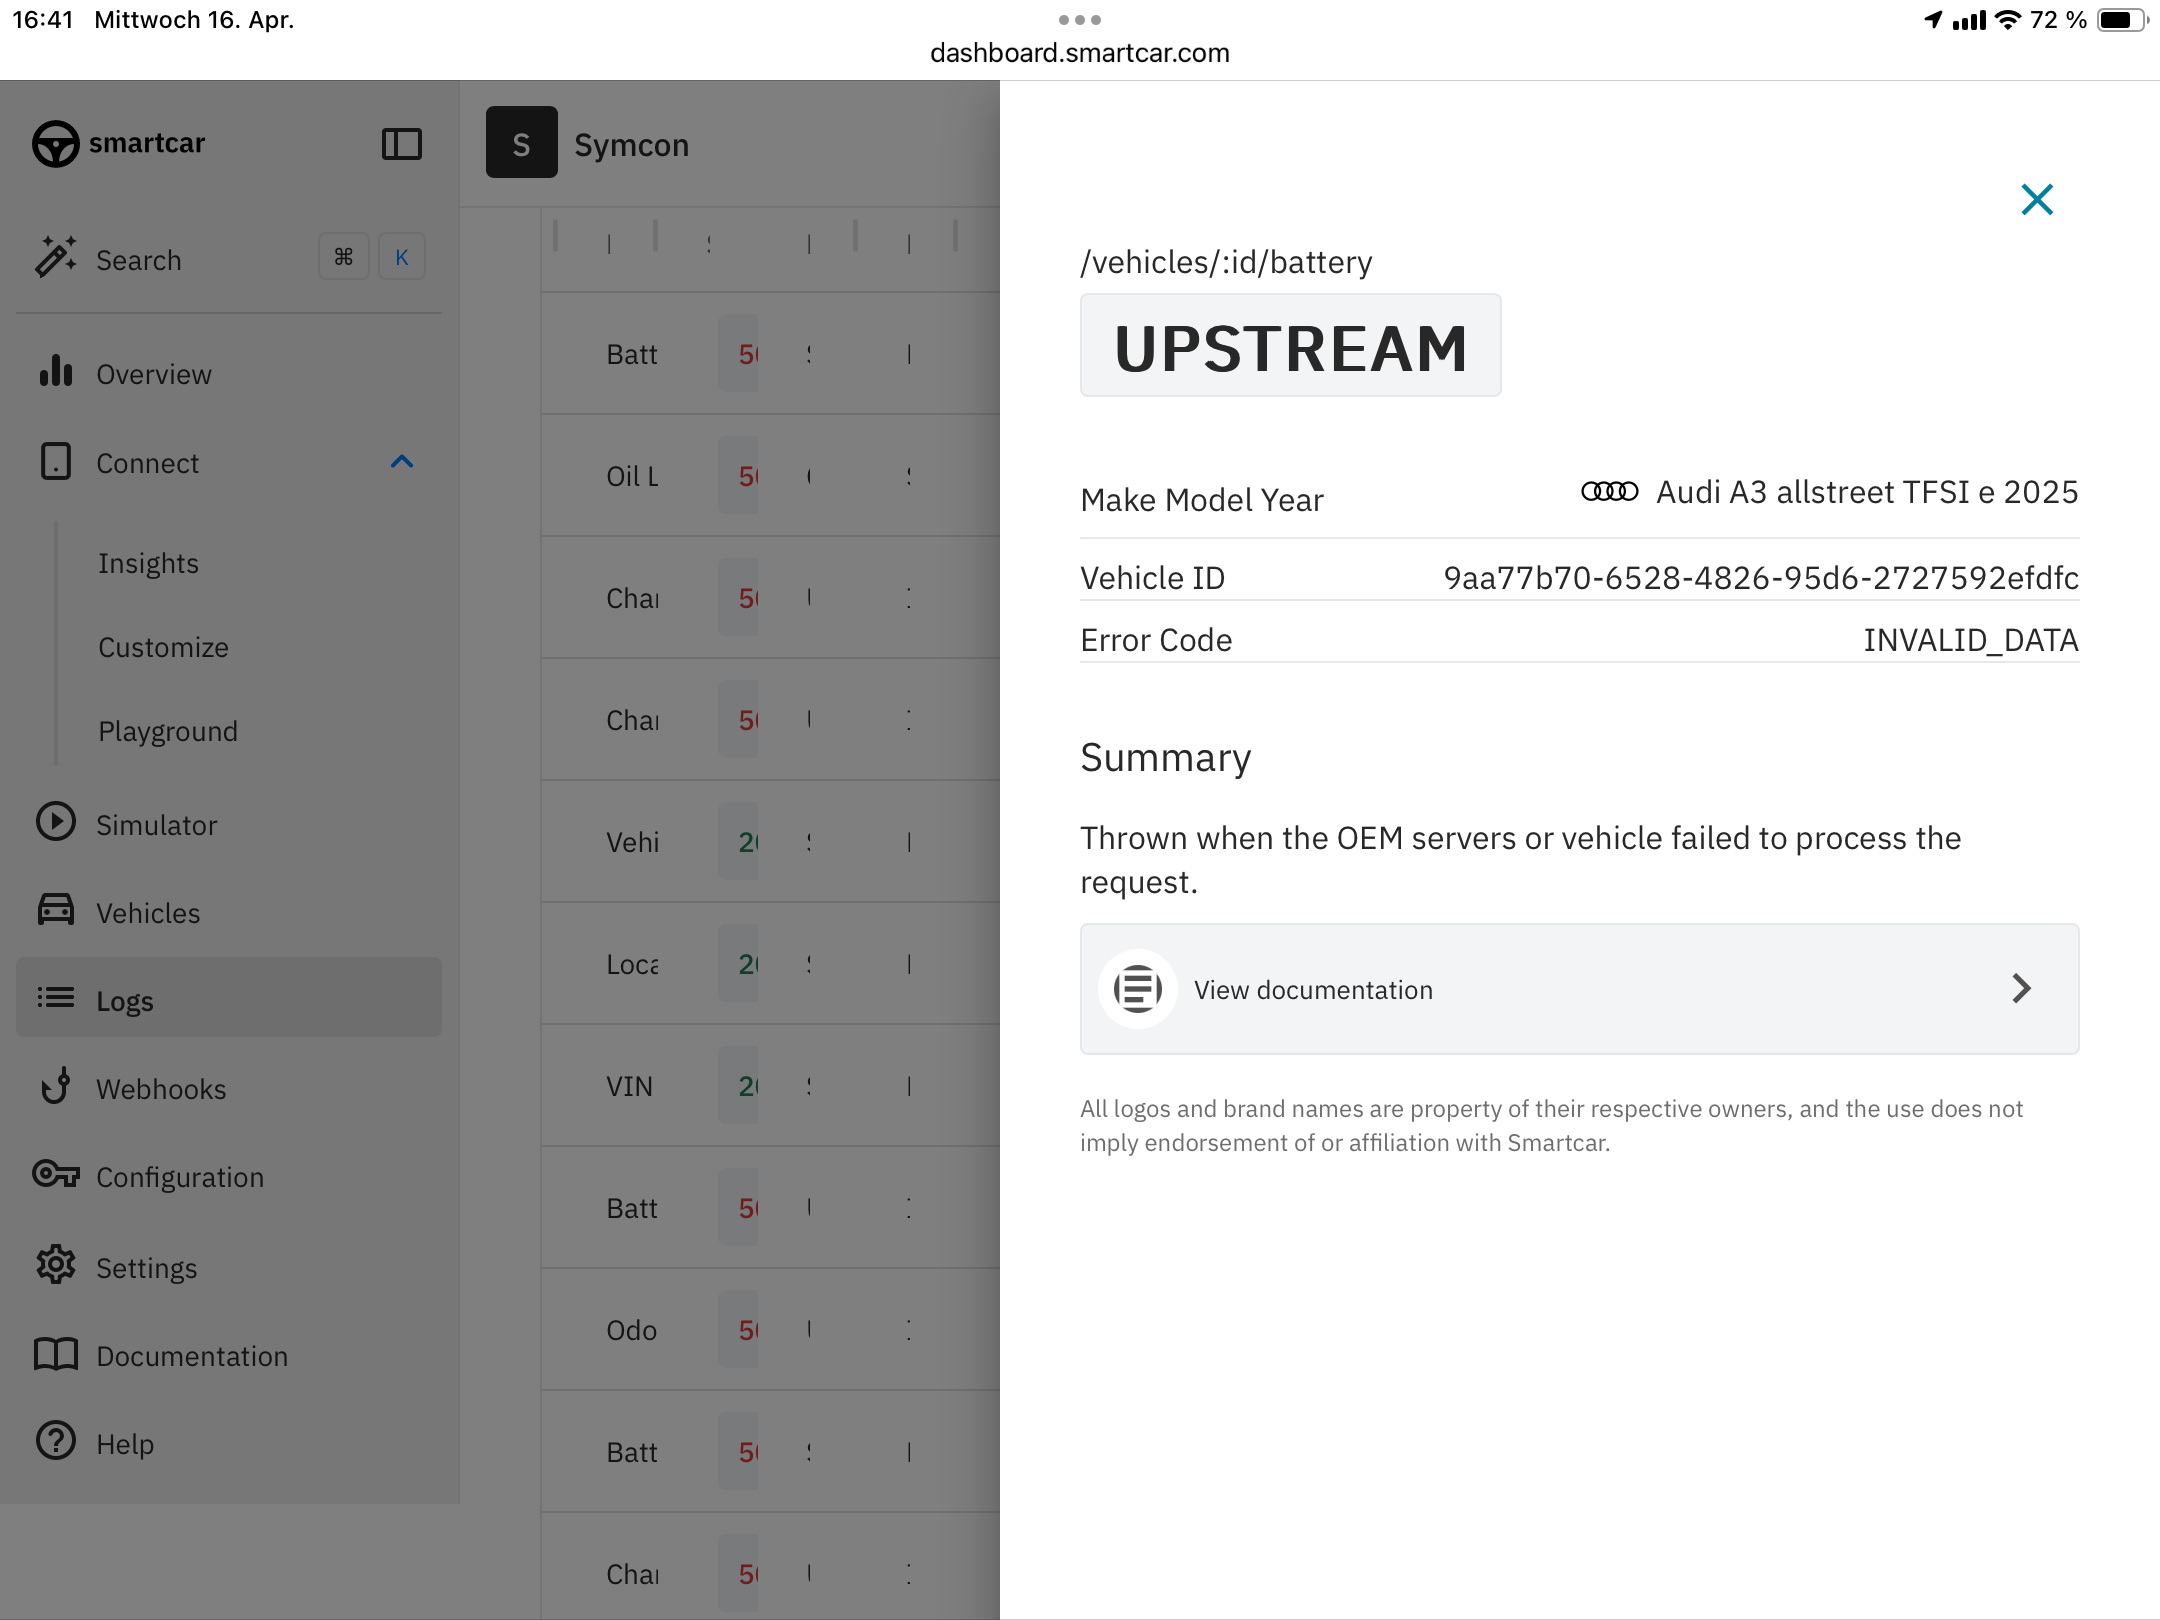Select the vehicle ID value 9aa77b70
This screenshot has width=2160, height=1620.
tap(1761, 578)
